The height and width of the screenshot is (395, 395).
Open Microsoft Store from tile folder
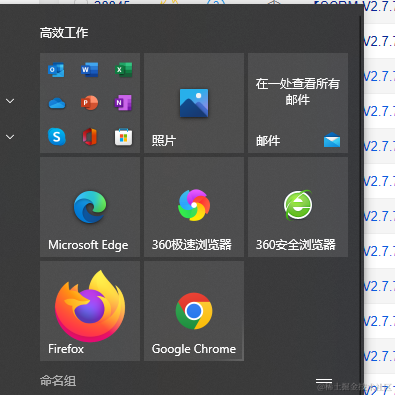[x=123, y=137]
